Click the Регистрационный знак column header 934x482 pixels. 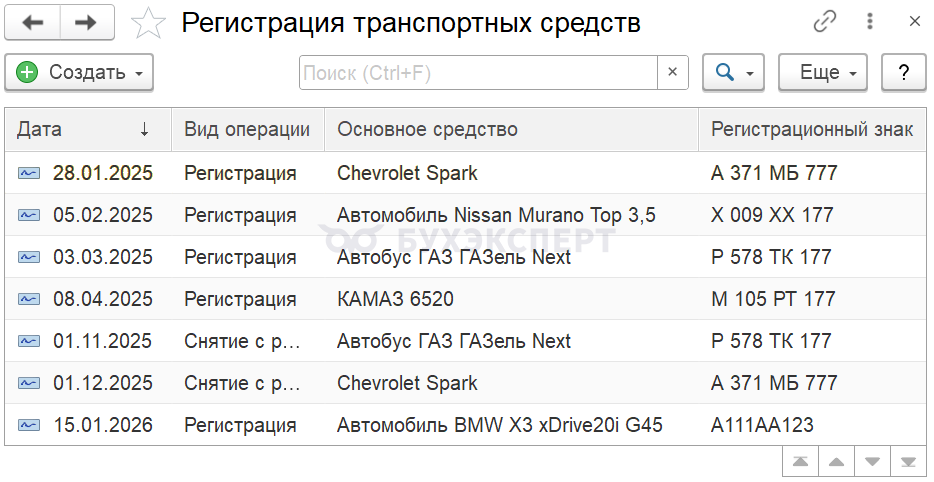tap(811, 129)
